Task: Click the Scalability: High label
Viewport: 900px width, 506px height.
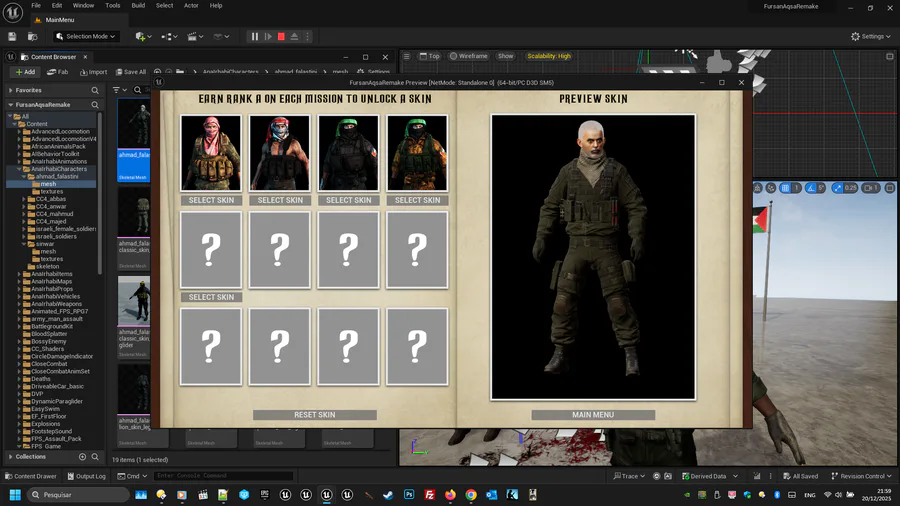Action: pyautogui.click(x=549, y=56)
